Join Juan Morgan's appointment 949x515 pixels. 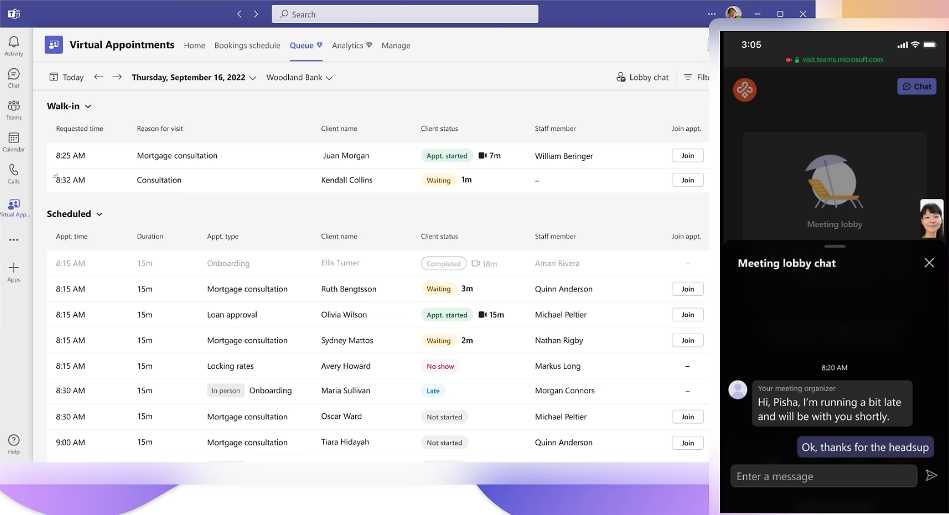coord(688,156)
